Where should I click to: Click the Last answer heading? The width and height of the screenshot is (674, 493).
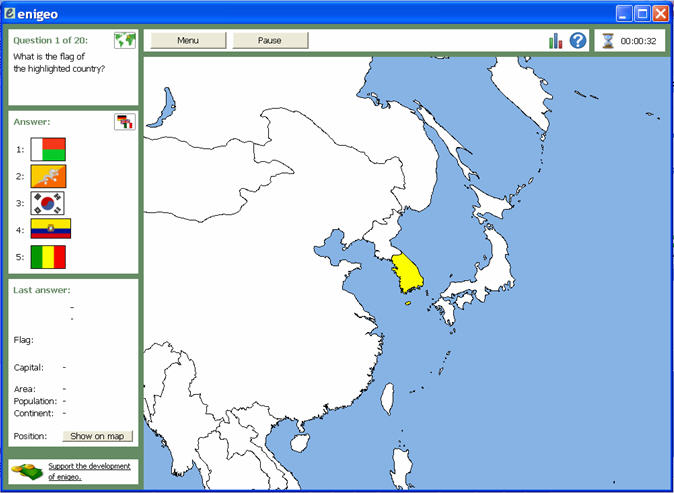pos(42,290)
